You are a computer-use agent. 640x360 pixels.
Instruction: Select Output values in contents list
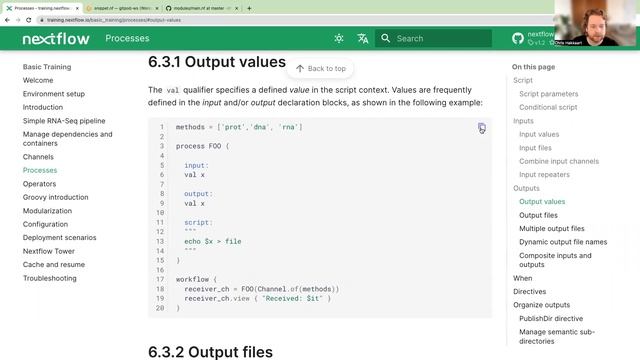542,202
